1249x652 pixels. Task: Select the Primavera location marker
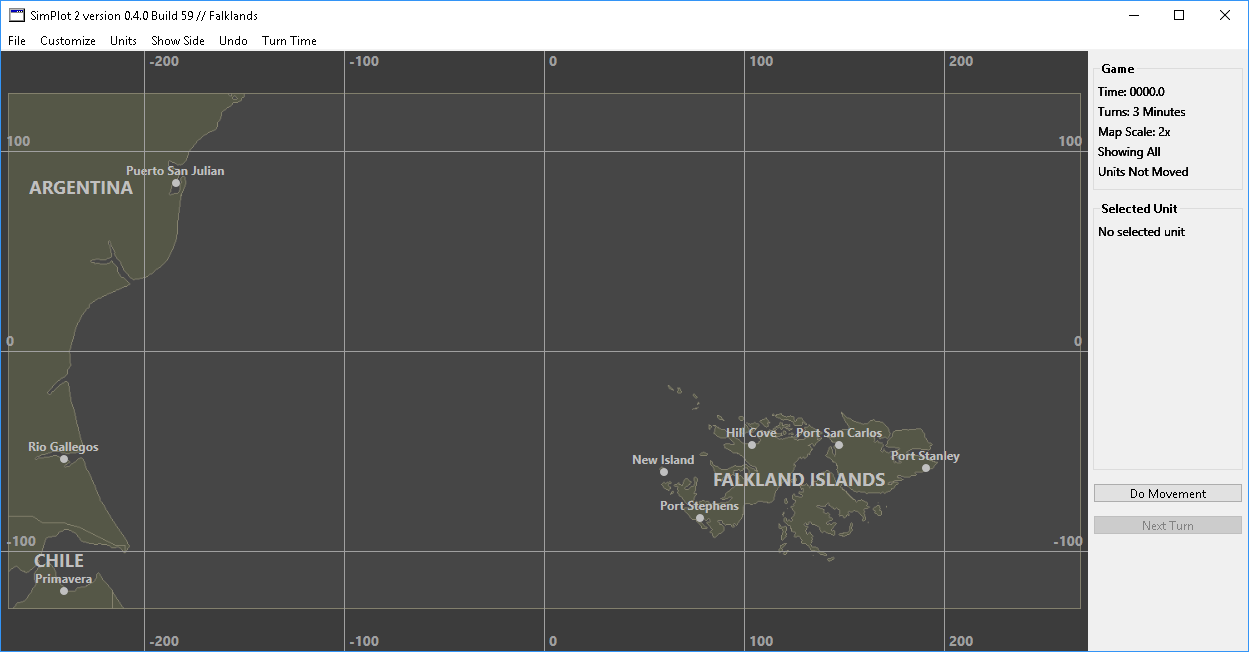pyautogui.click(x=64, y=591)
